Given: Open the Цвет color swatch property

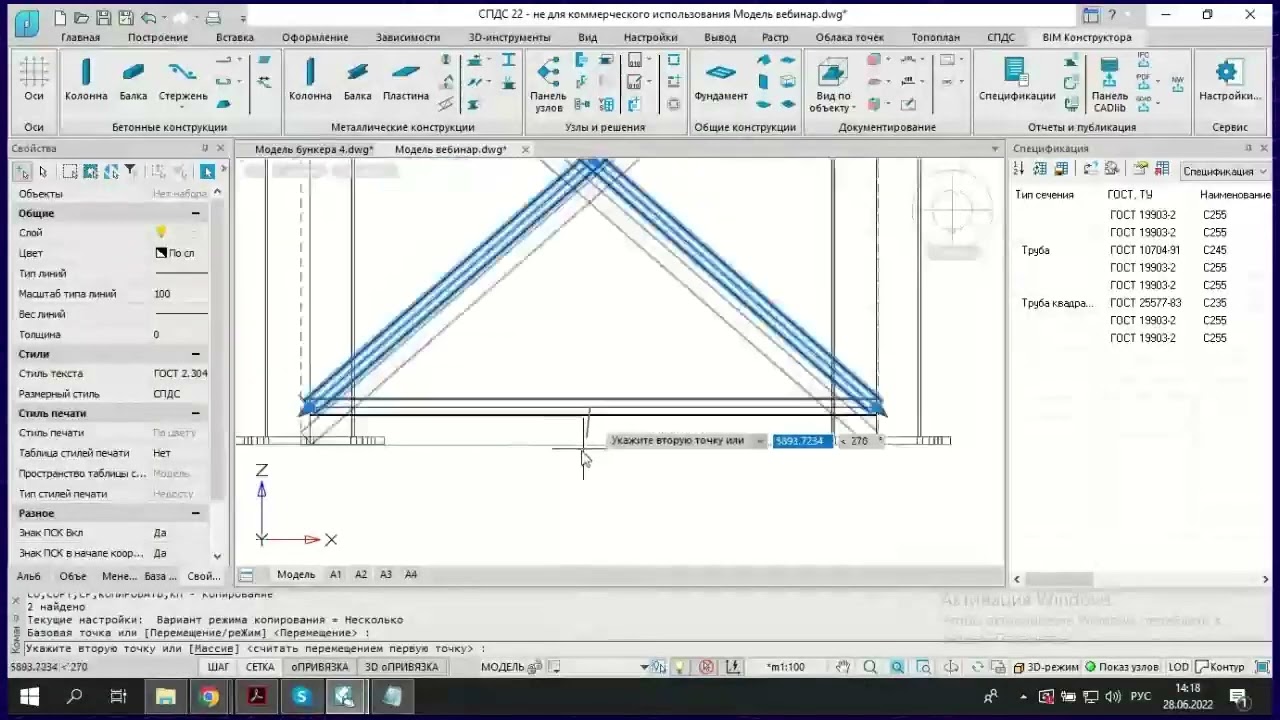Looking at the screenshot, I should point(161,253).
